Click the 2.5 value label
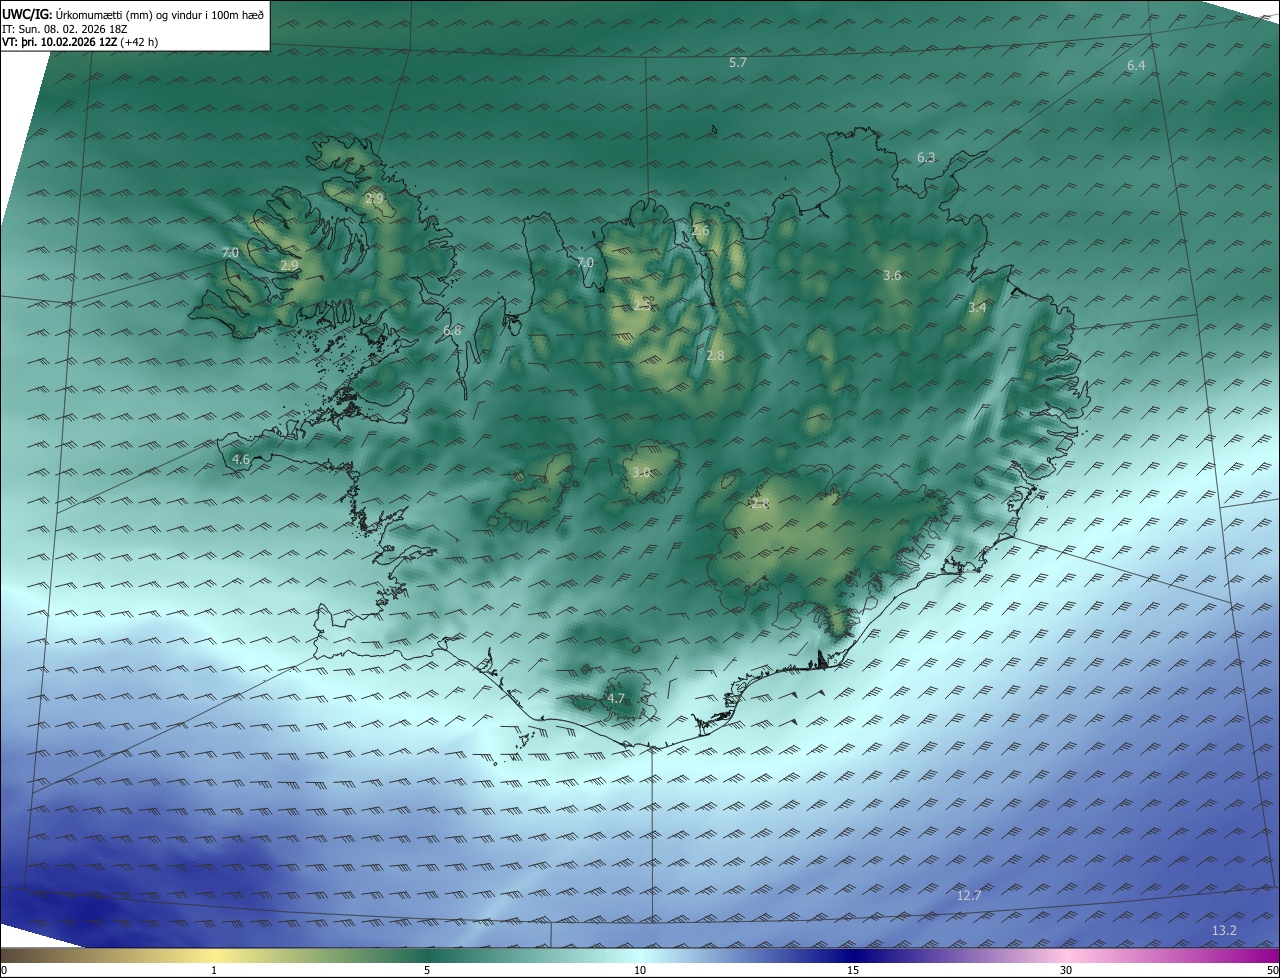The image size is (1280, 978). click(x=643, y=305)
